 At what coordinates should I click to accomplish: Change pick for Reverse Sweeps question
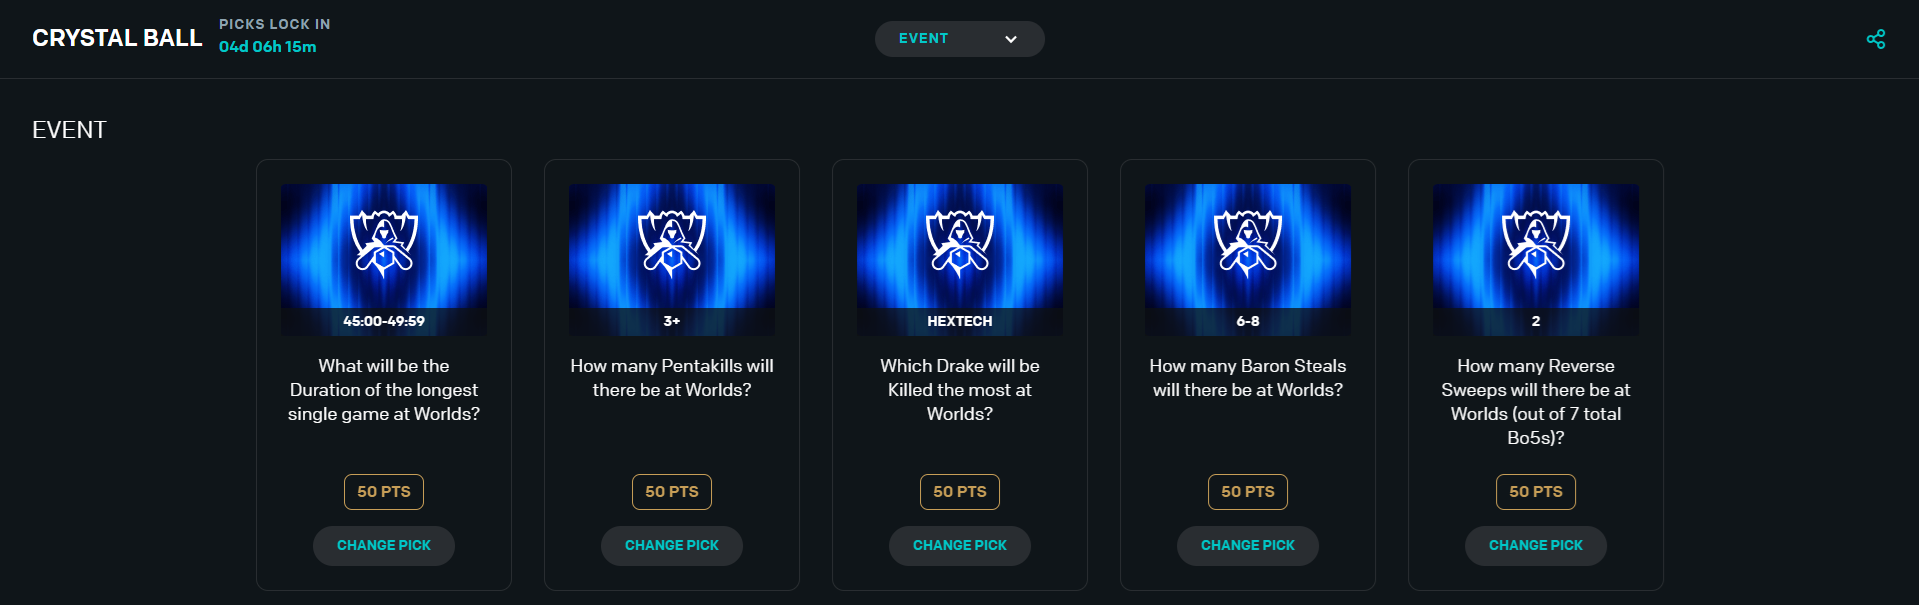1536,545
